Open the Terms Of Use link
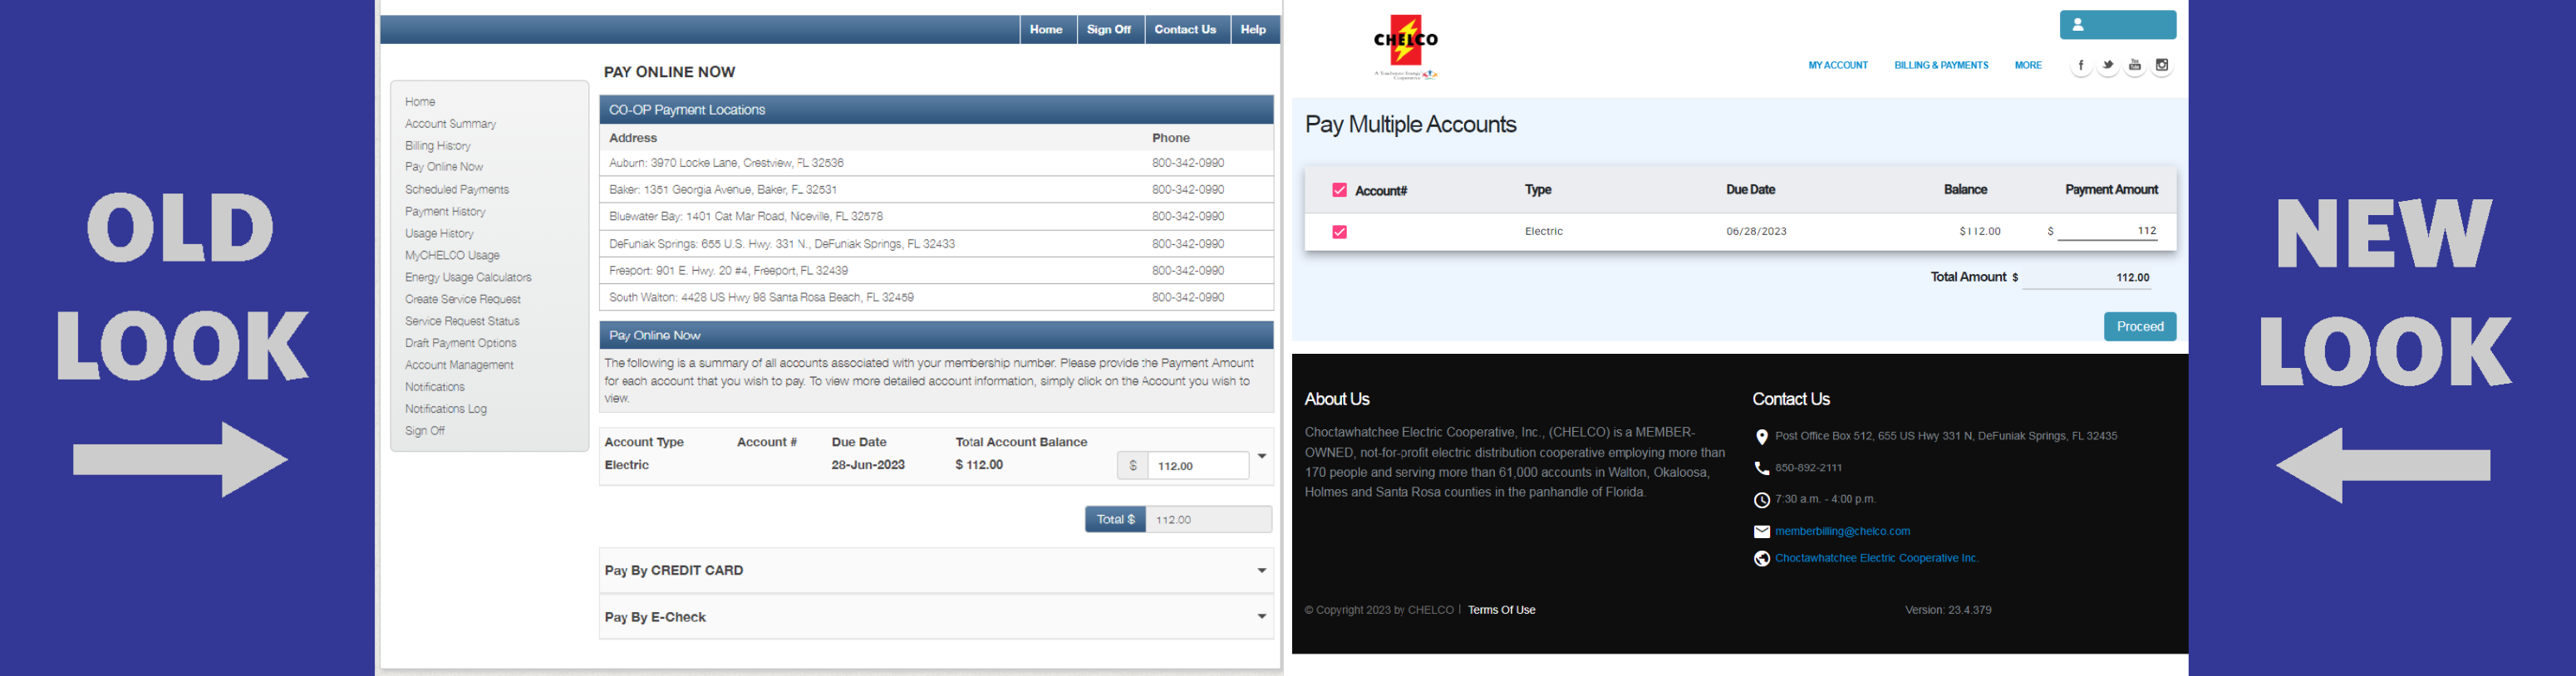2576x676 pixels. click(x=1501, y=610)
